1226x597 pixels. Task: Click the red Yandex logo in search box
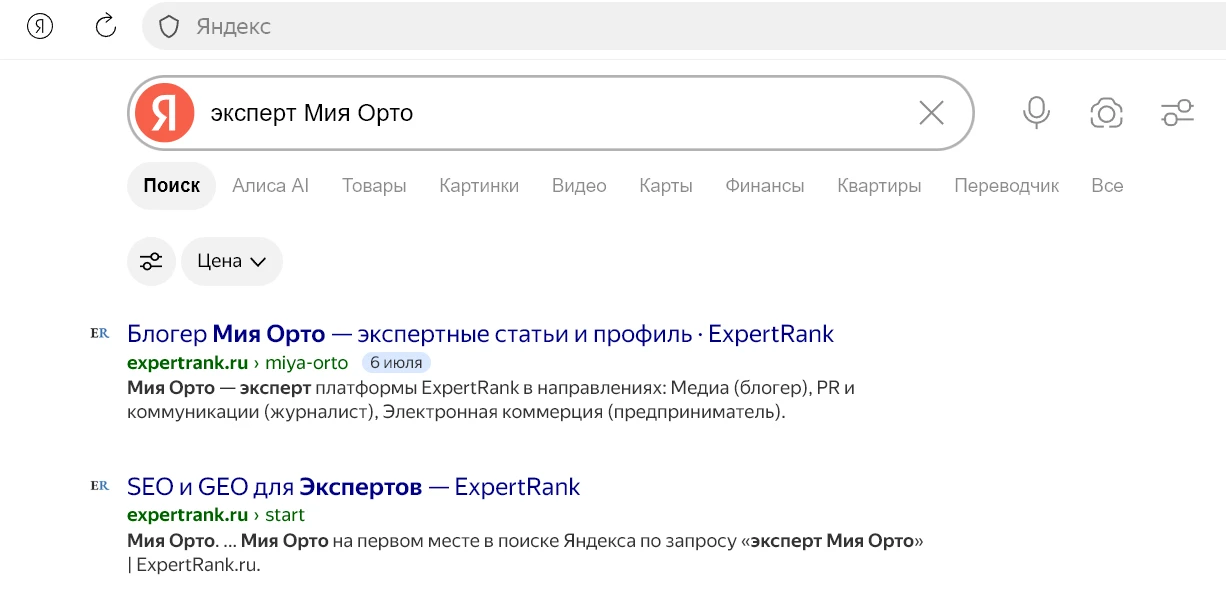[164, 113]
